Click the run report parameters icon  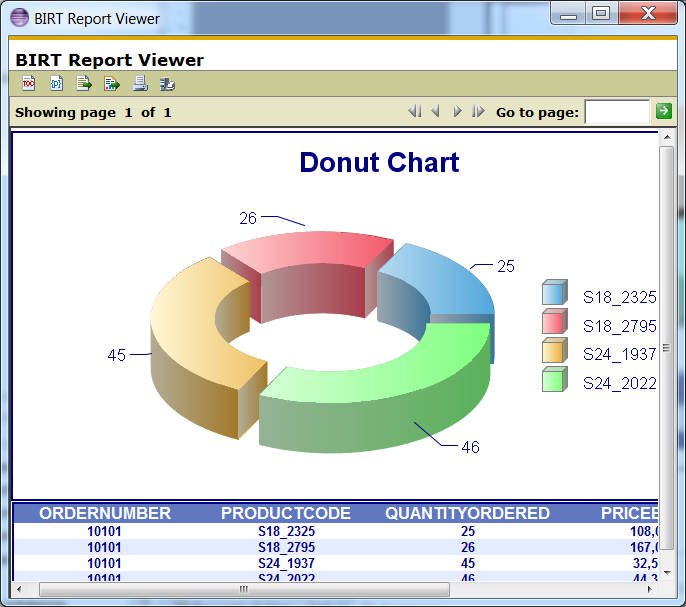pyautogui.click(x=56, y=84)
